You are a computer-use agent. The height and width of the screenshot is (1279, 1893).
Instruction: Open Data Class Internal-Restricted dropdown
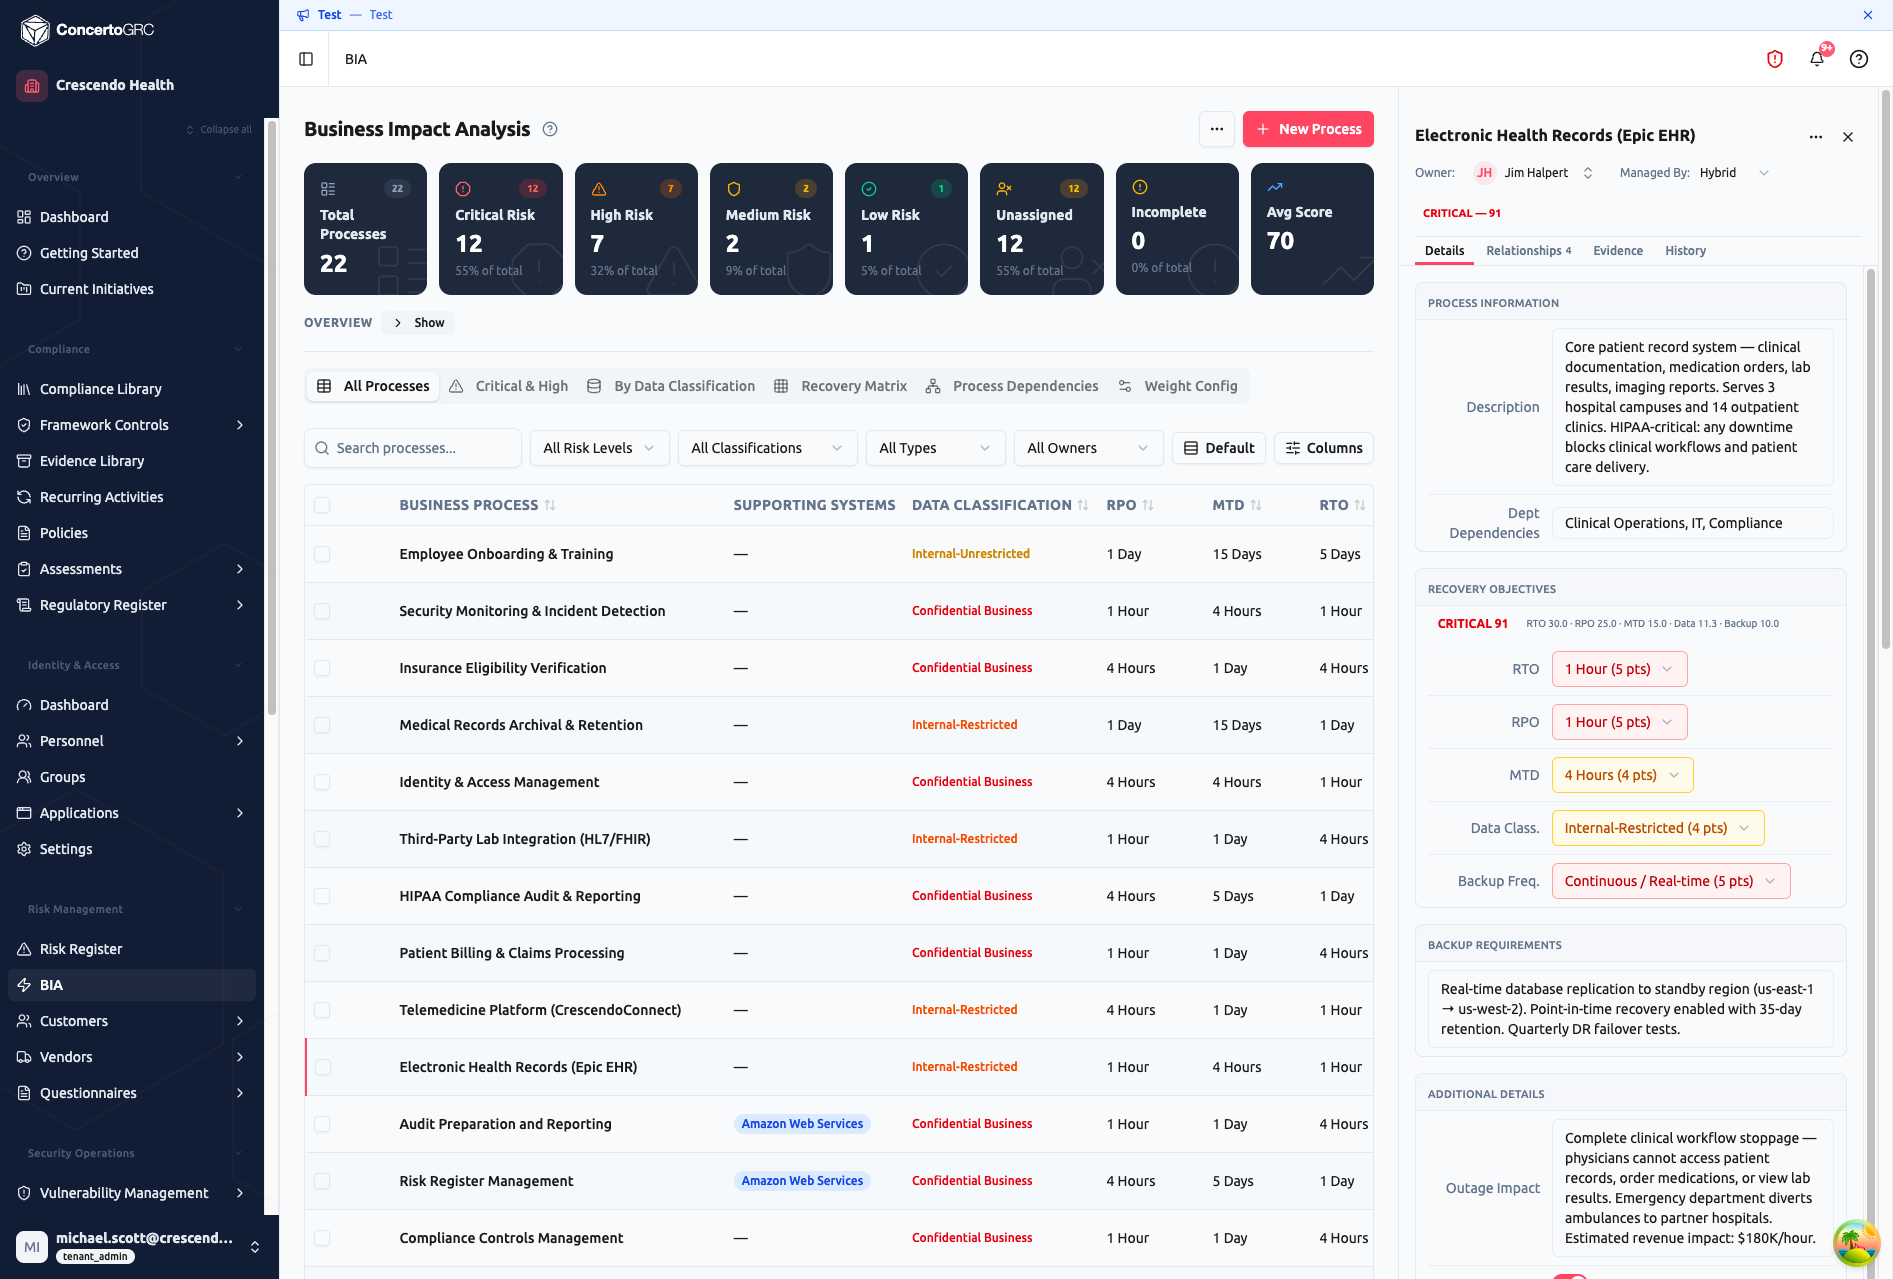1657,828
